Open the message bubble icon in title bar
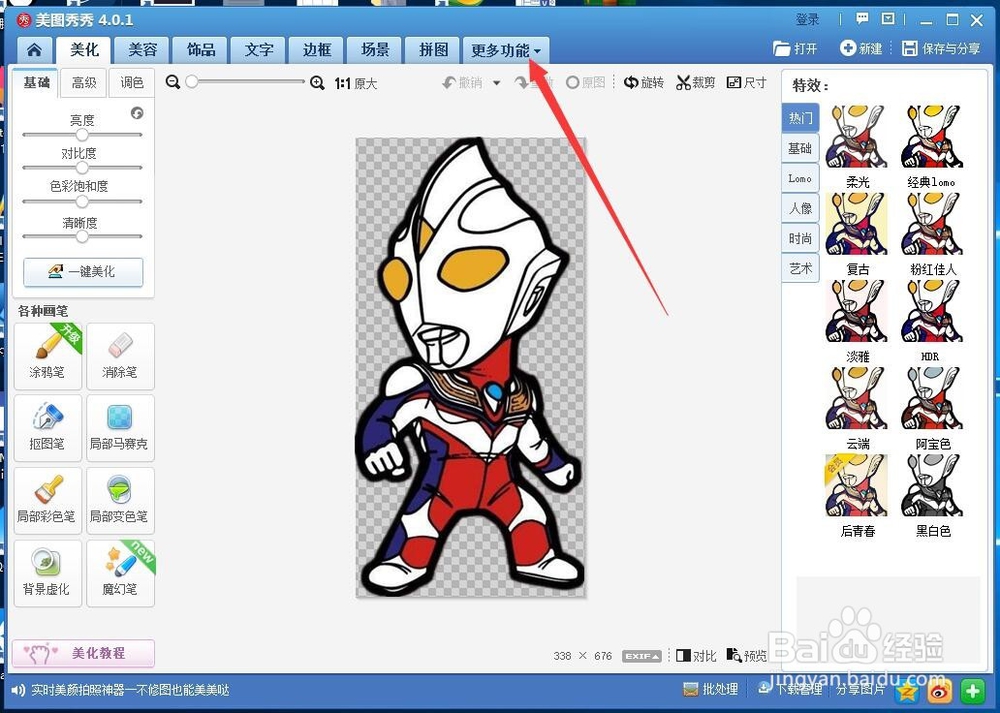Viewport: 1000px width, 713px height. point(862,19)
